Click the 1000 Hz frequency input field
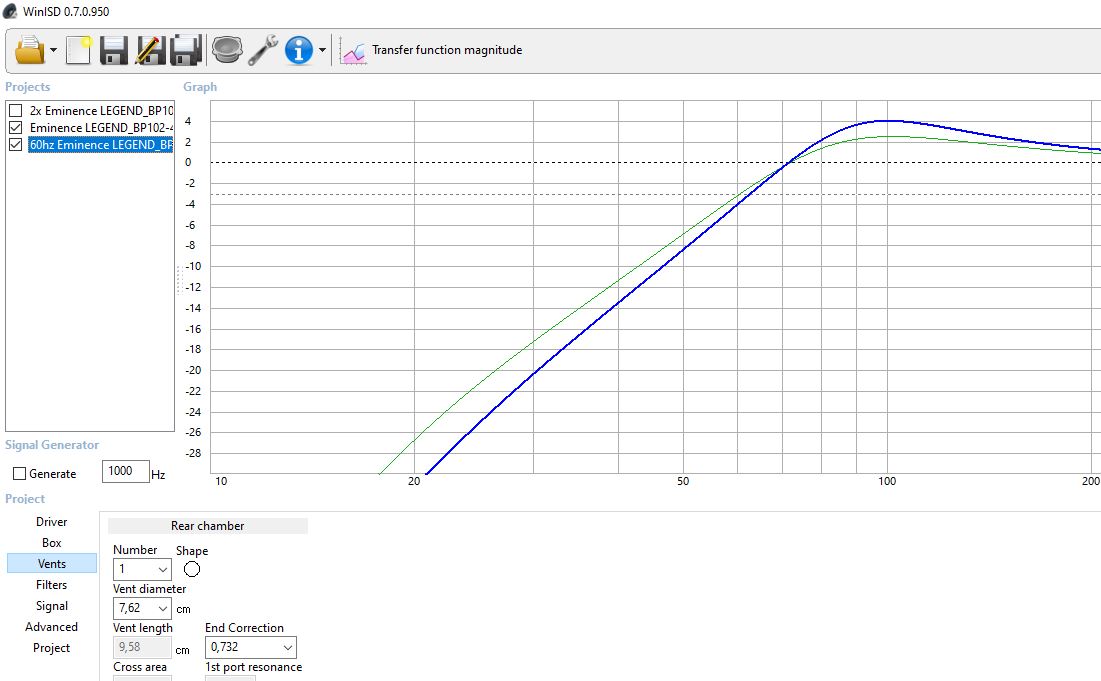 [x=126, y=471]
